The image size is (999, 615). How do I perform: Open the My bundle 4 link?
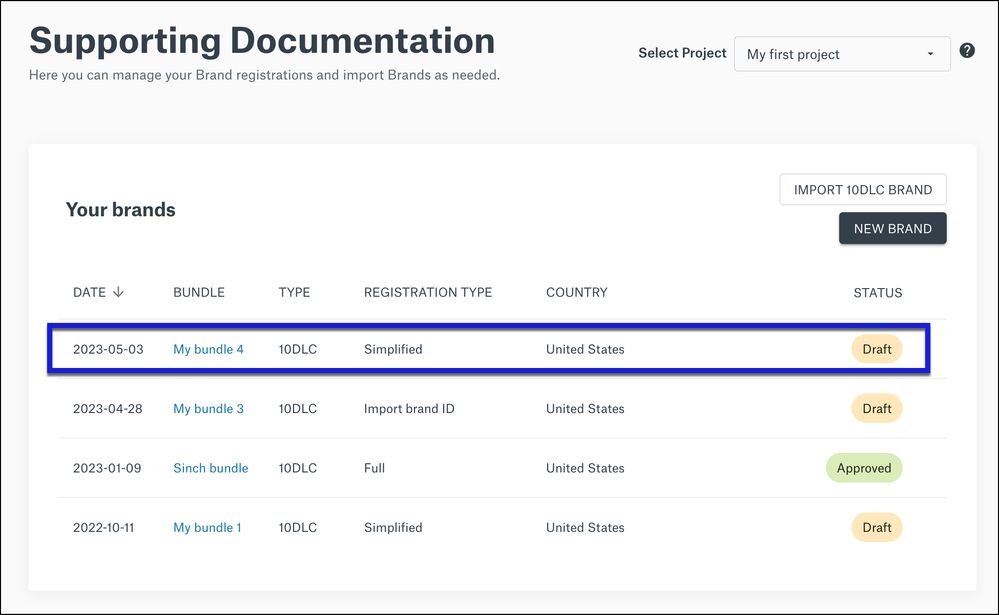click(x=208, y=350)
